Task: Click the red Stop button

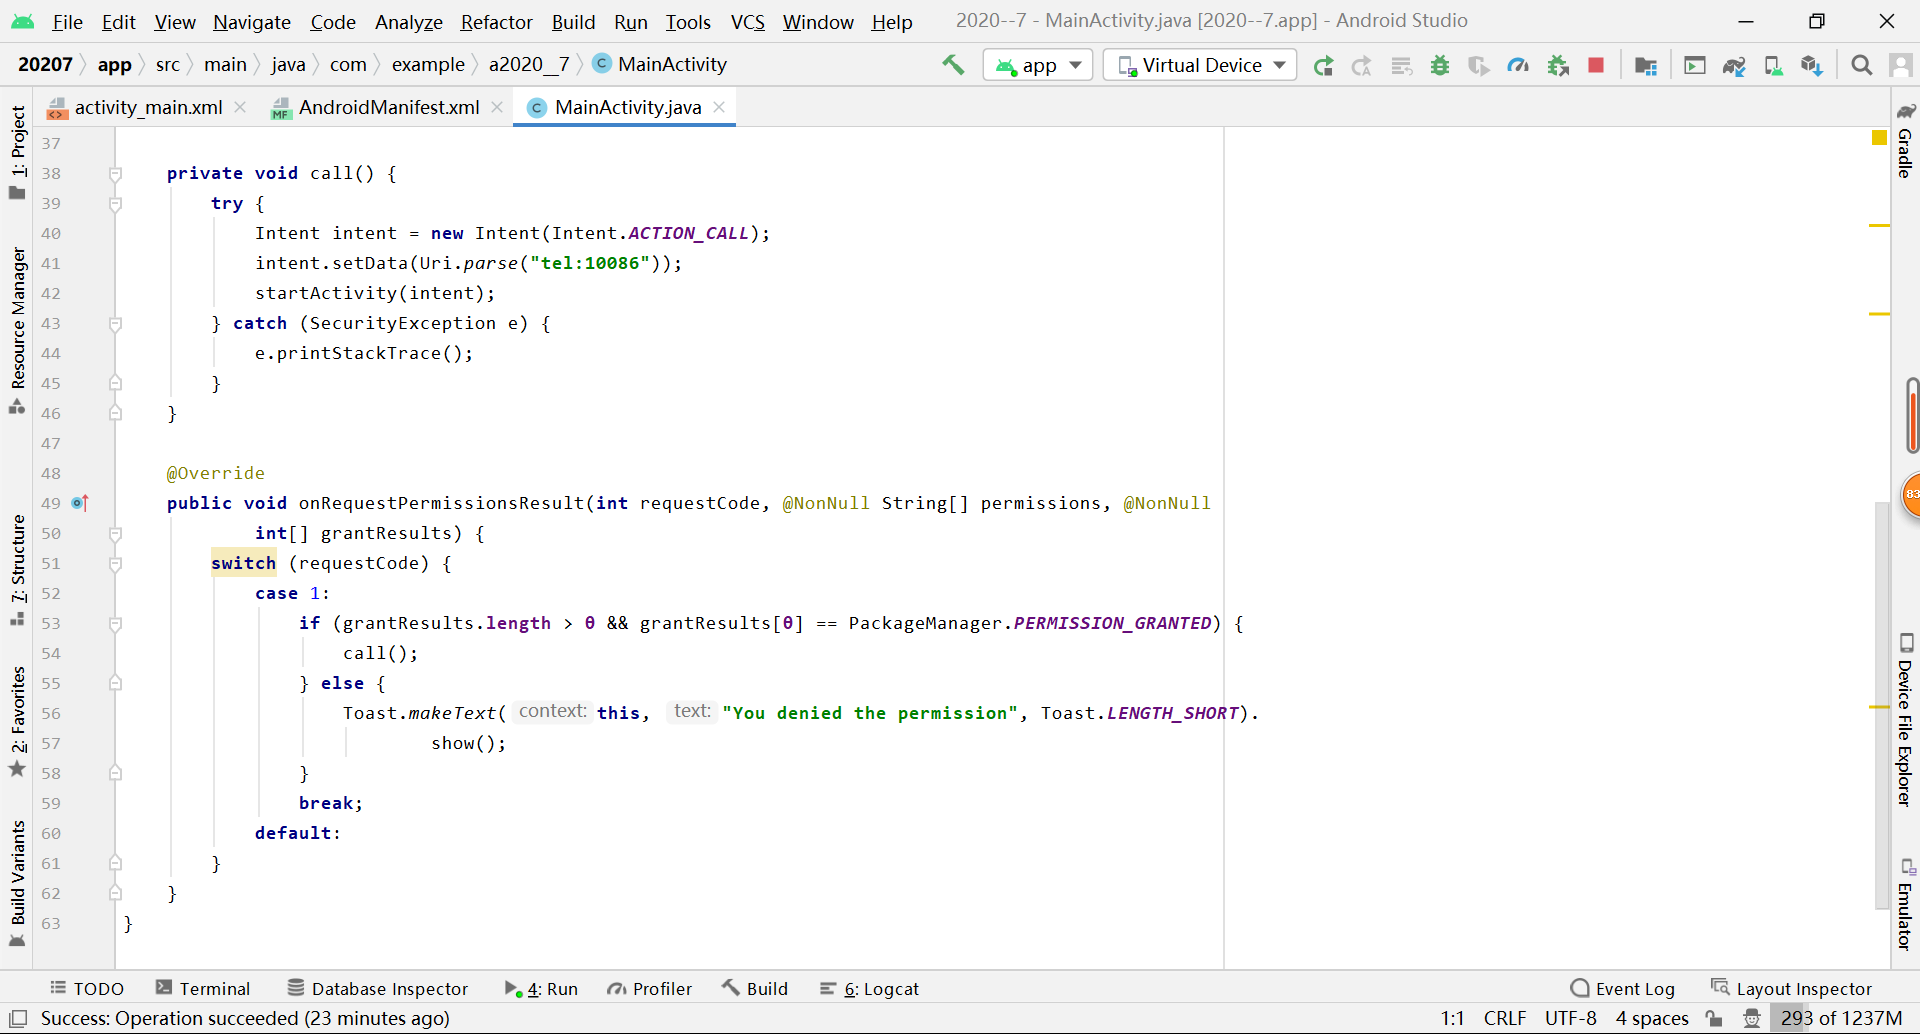Action: pyautogui.click(x=1596, y=65)
